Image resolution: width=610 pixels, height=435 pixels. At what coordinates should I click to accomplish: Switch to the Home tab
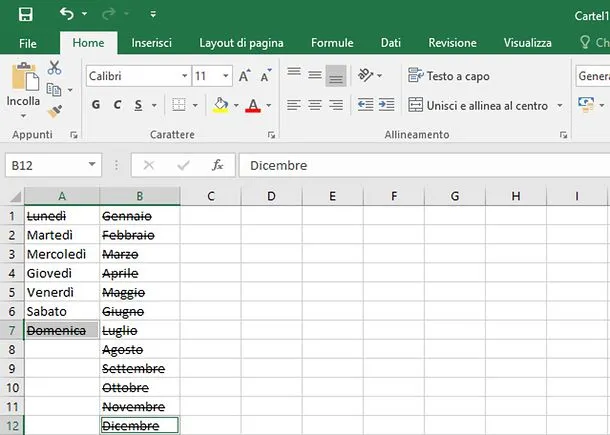coord(88,43)
